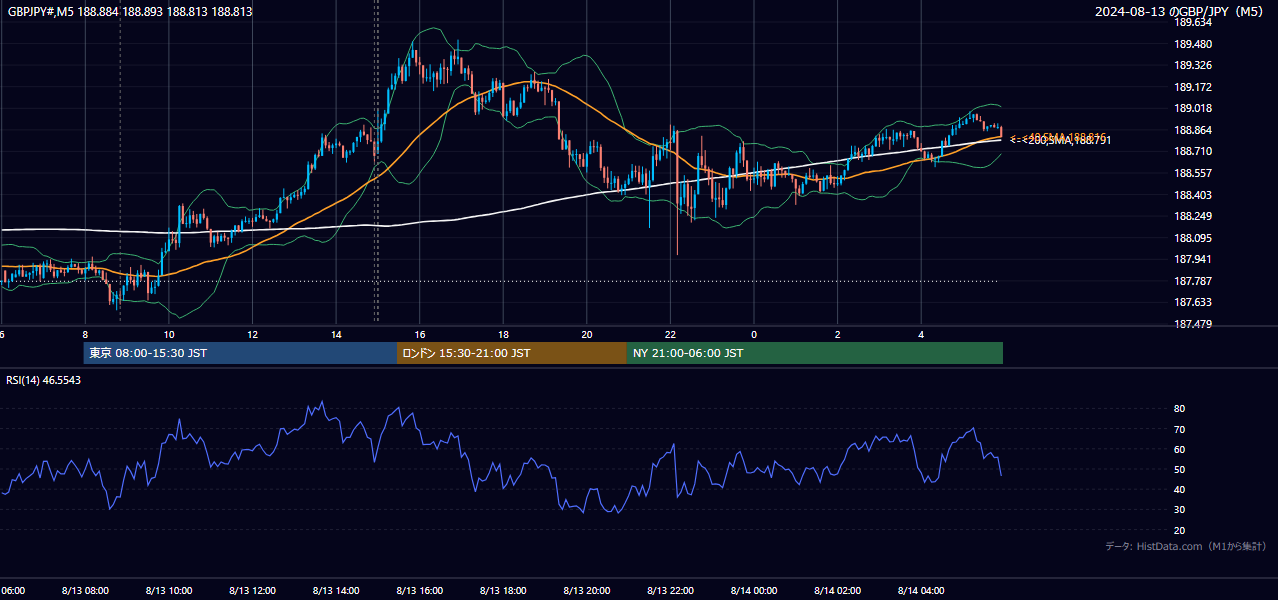The height and width of the screenshot is (600, 1278).
Task: Click RSI scale value 40
Action: (x=1179, y=489)
